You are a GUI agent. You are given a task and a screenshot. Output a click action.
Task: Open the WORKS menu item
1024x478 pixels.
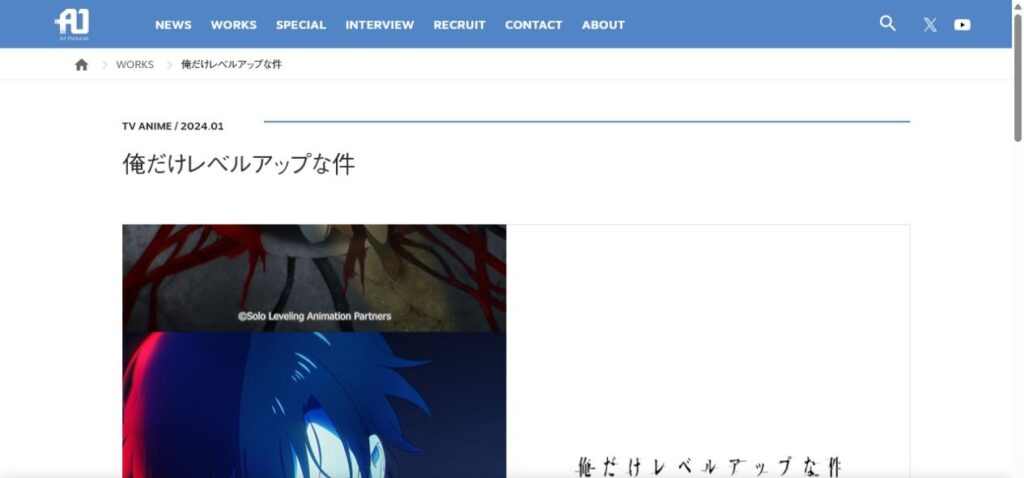point(234,25)
